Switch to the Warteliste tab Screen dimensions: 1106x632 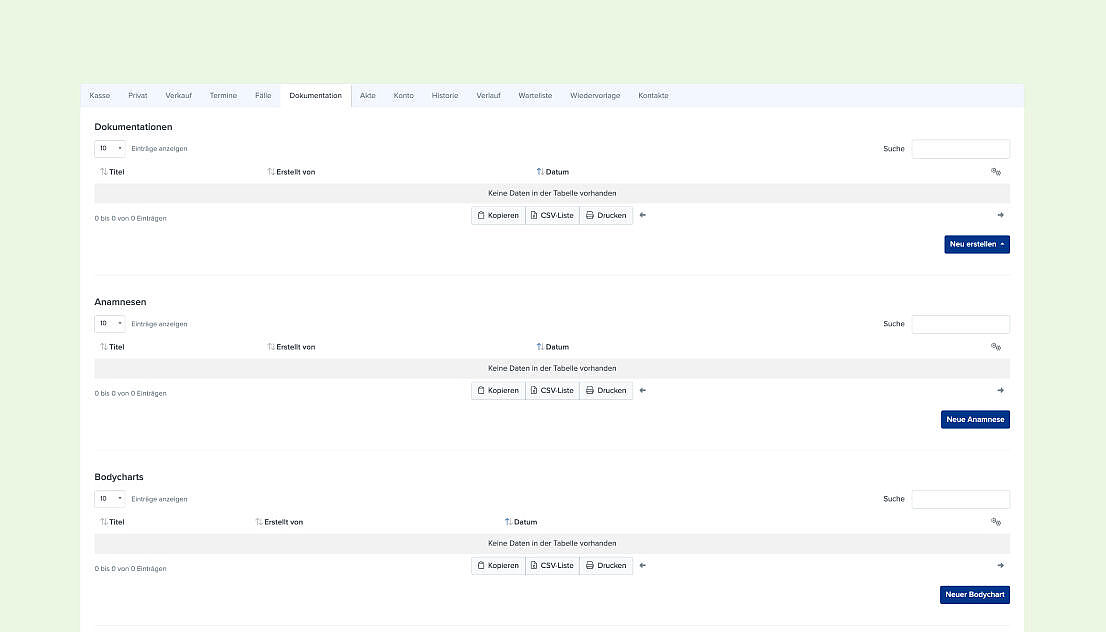535,95
